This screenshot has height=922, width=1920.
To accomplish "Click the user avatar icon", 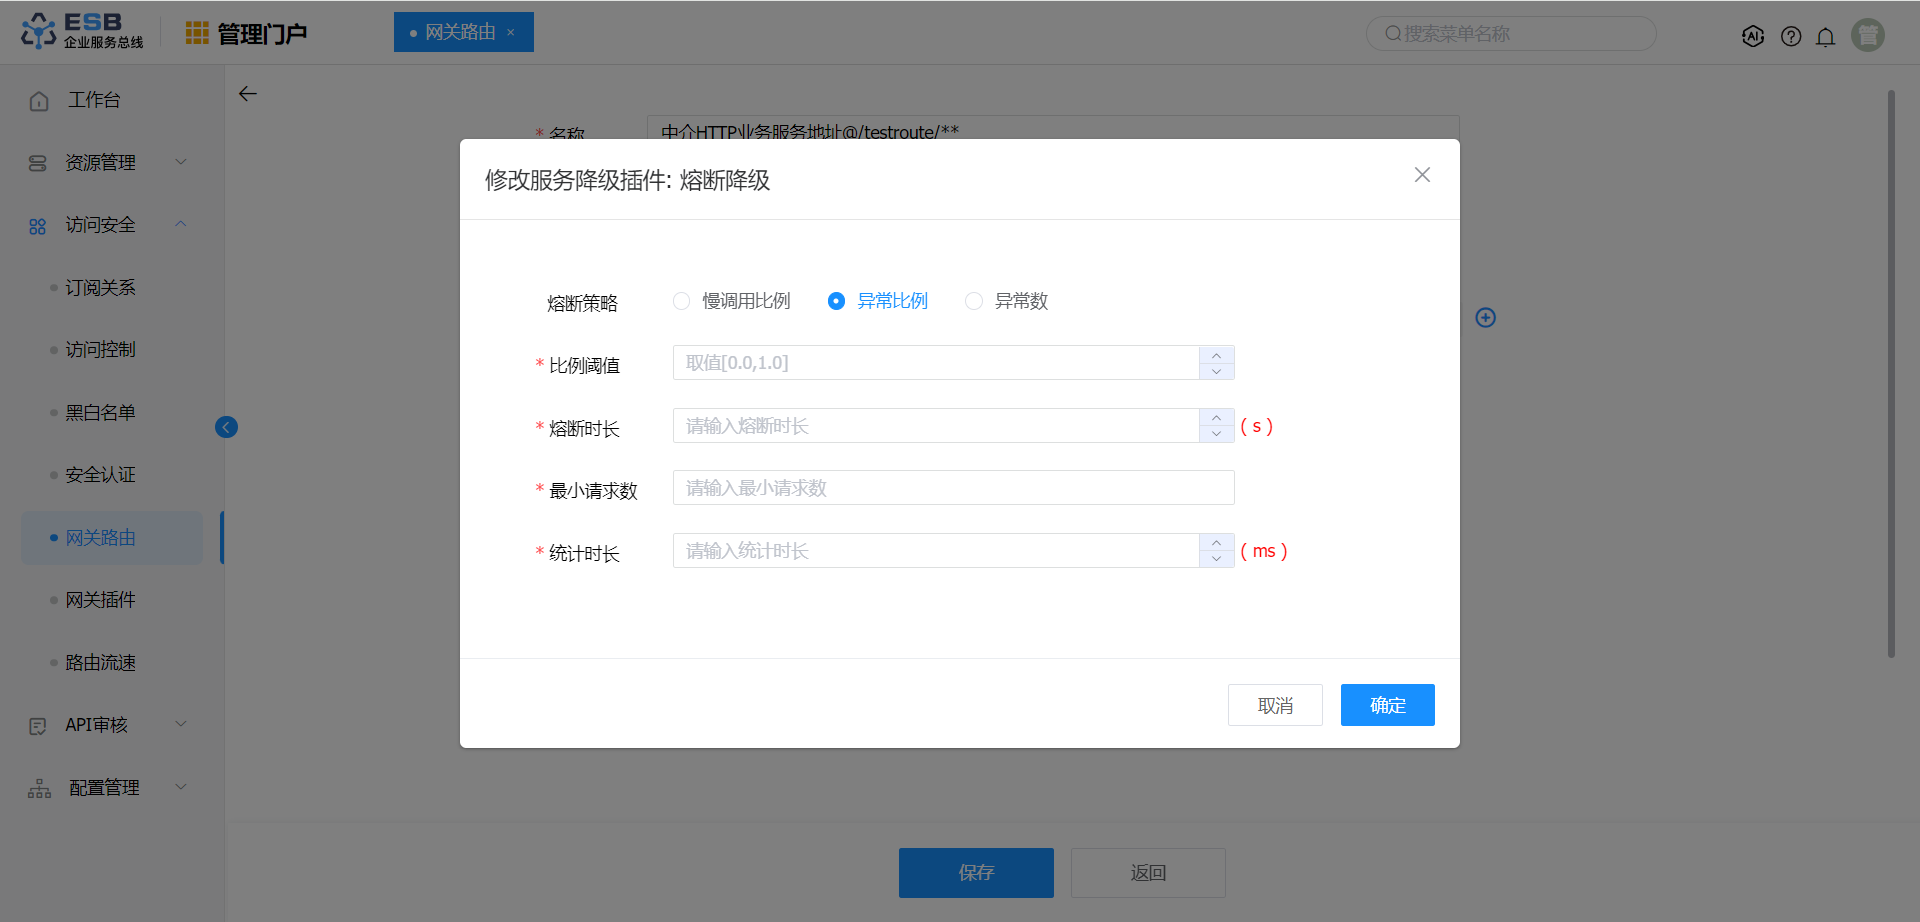I will coord(1867,35).
